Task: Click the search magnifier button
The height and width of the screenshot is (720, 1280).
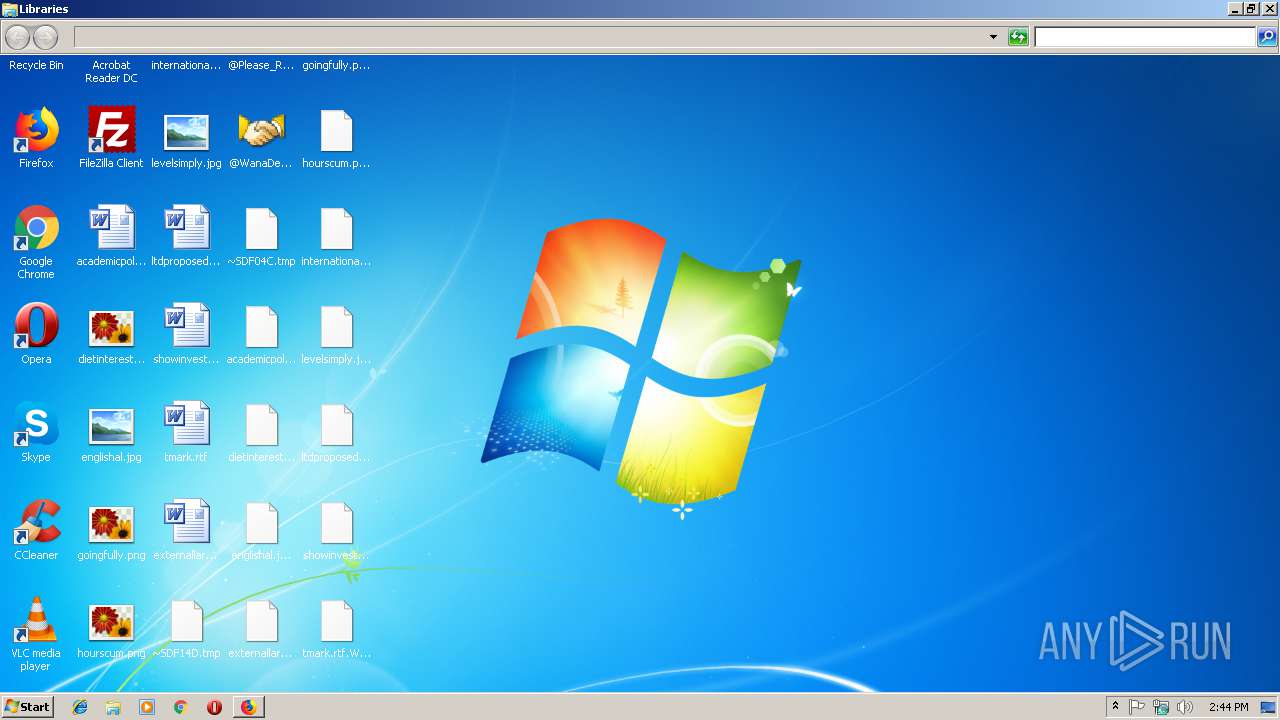Action: point(1267,37)
